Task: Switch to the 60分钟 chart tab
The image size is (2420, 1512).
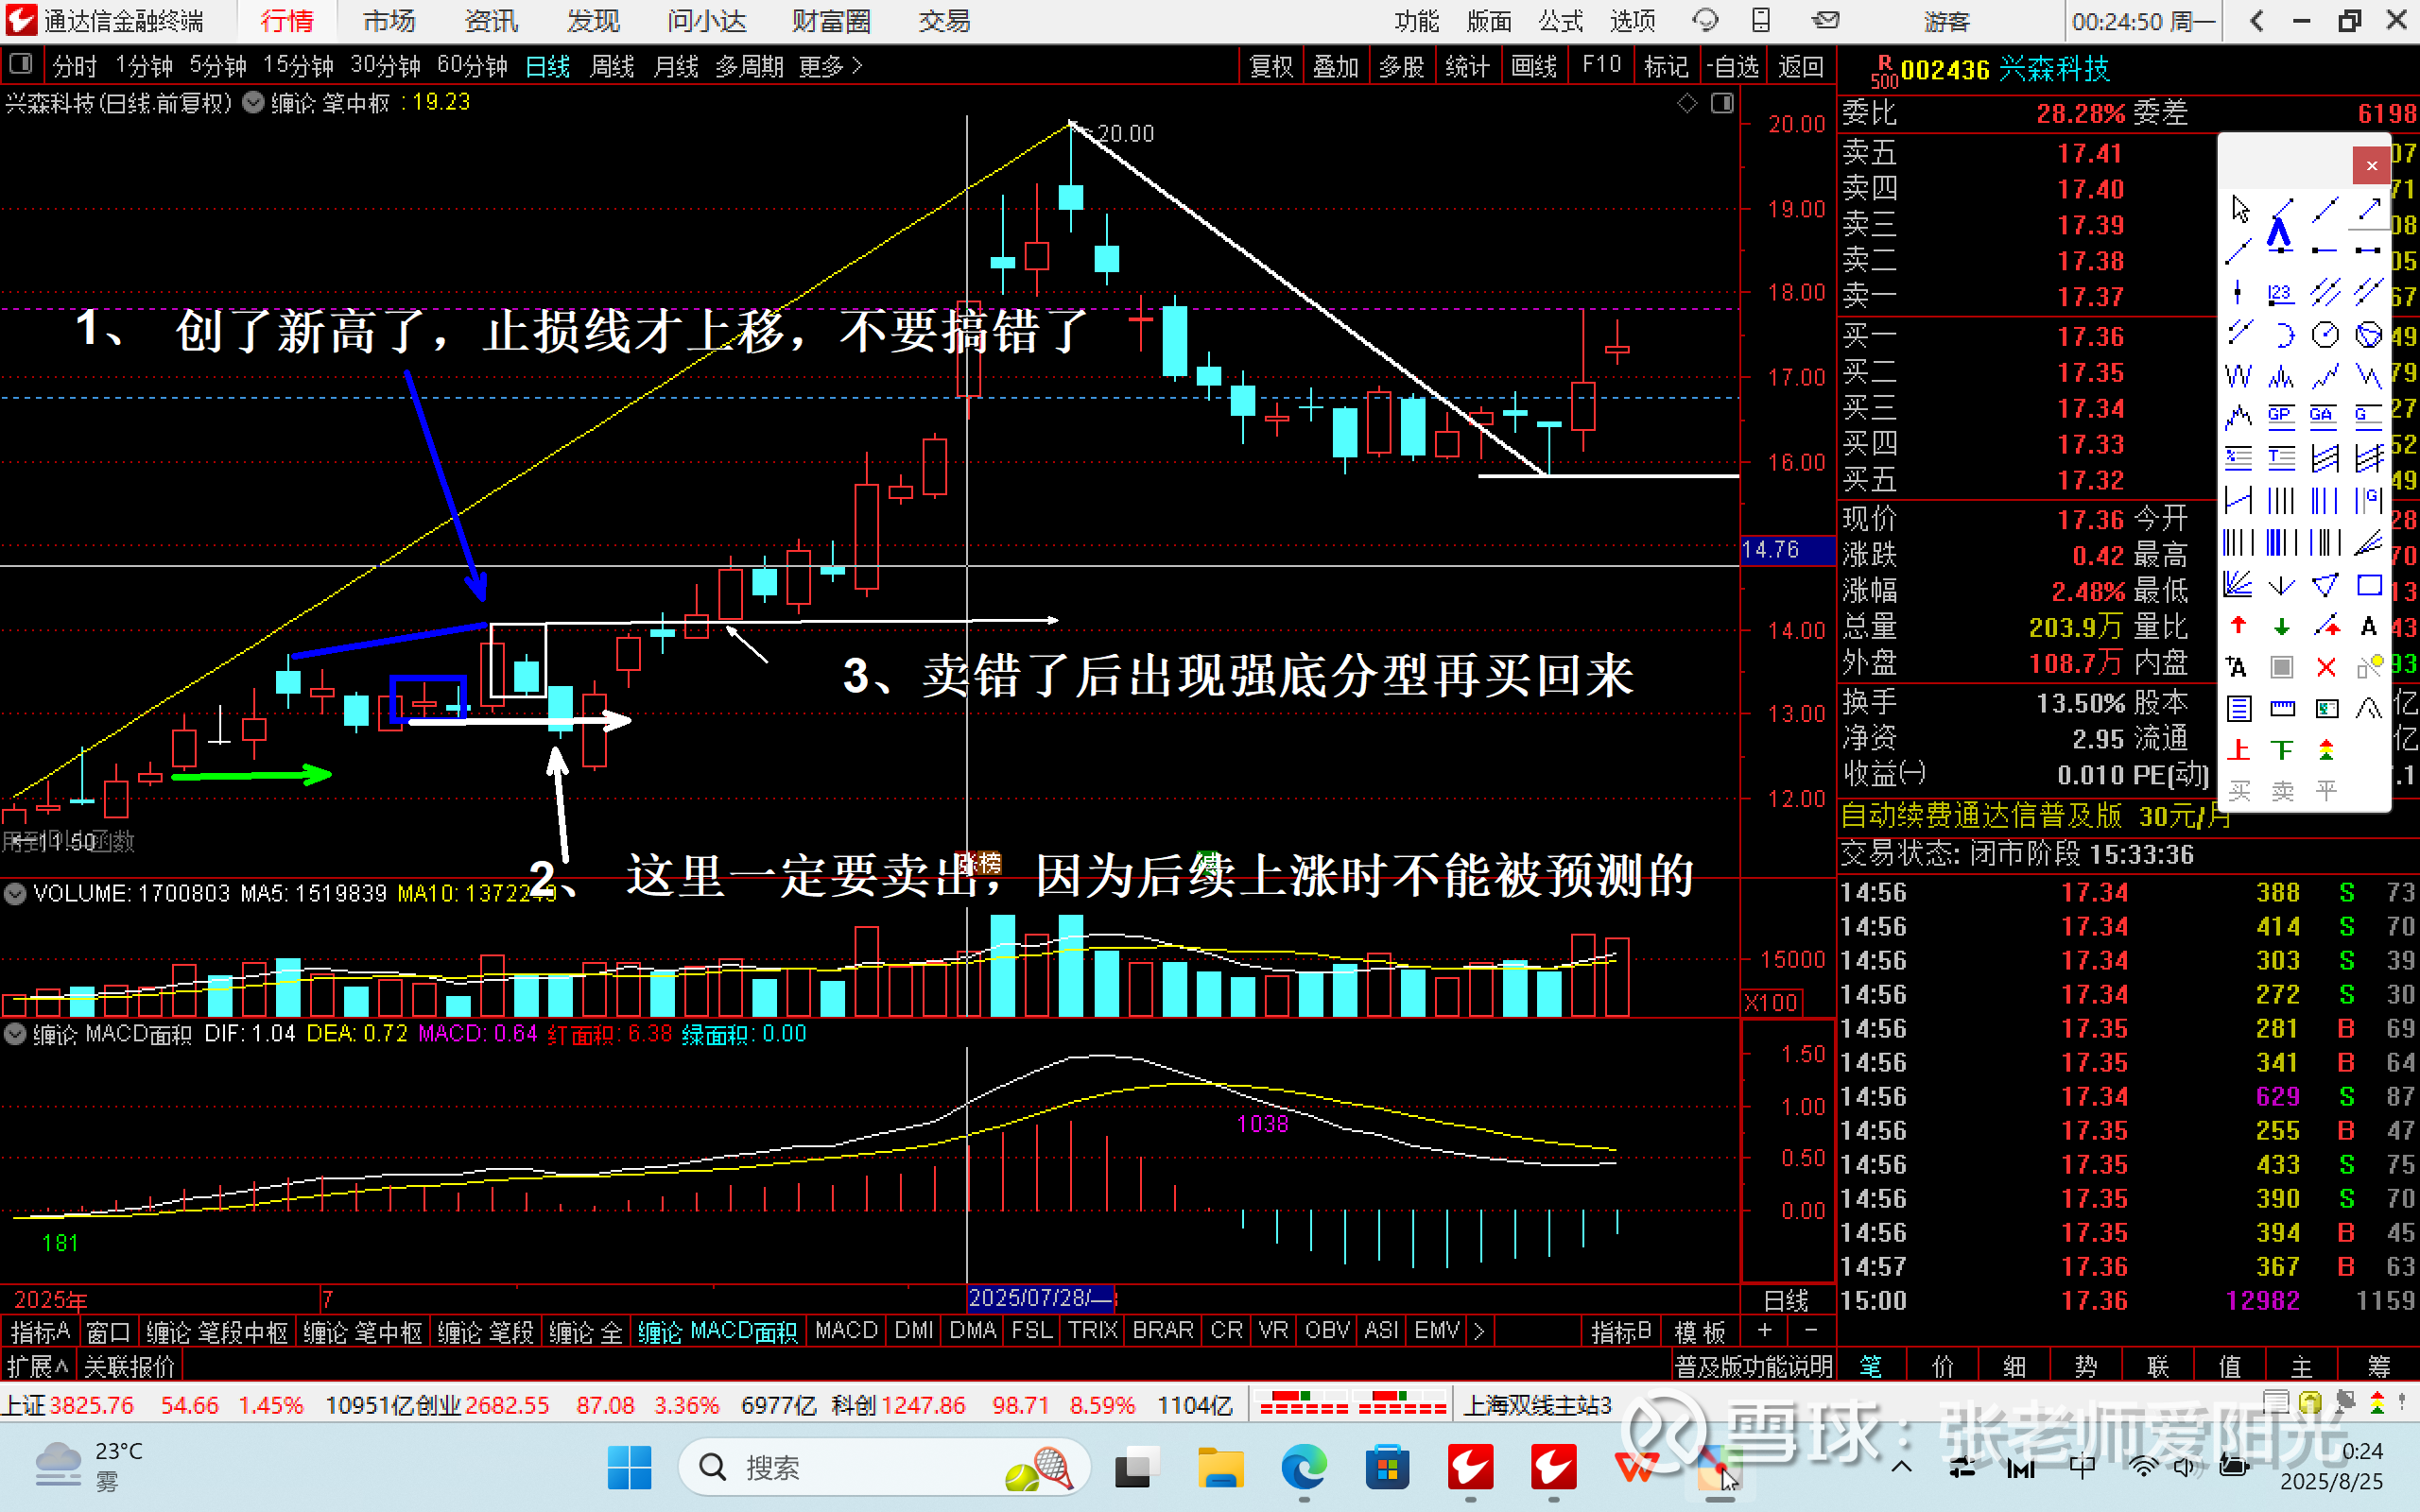Action: pyautogui.click(x=472, y=66)
